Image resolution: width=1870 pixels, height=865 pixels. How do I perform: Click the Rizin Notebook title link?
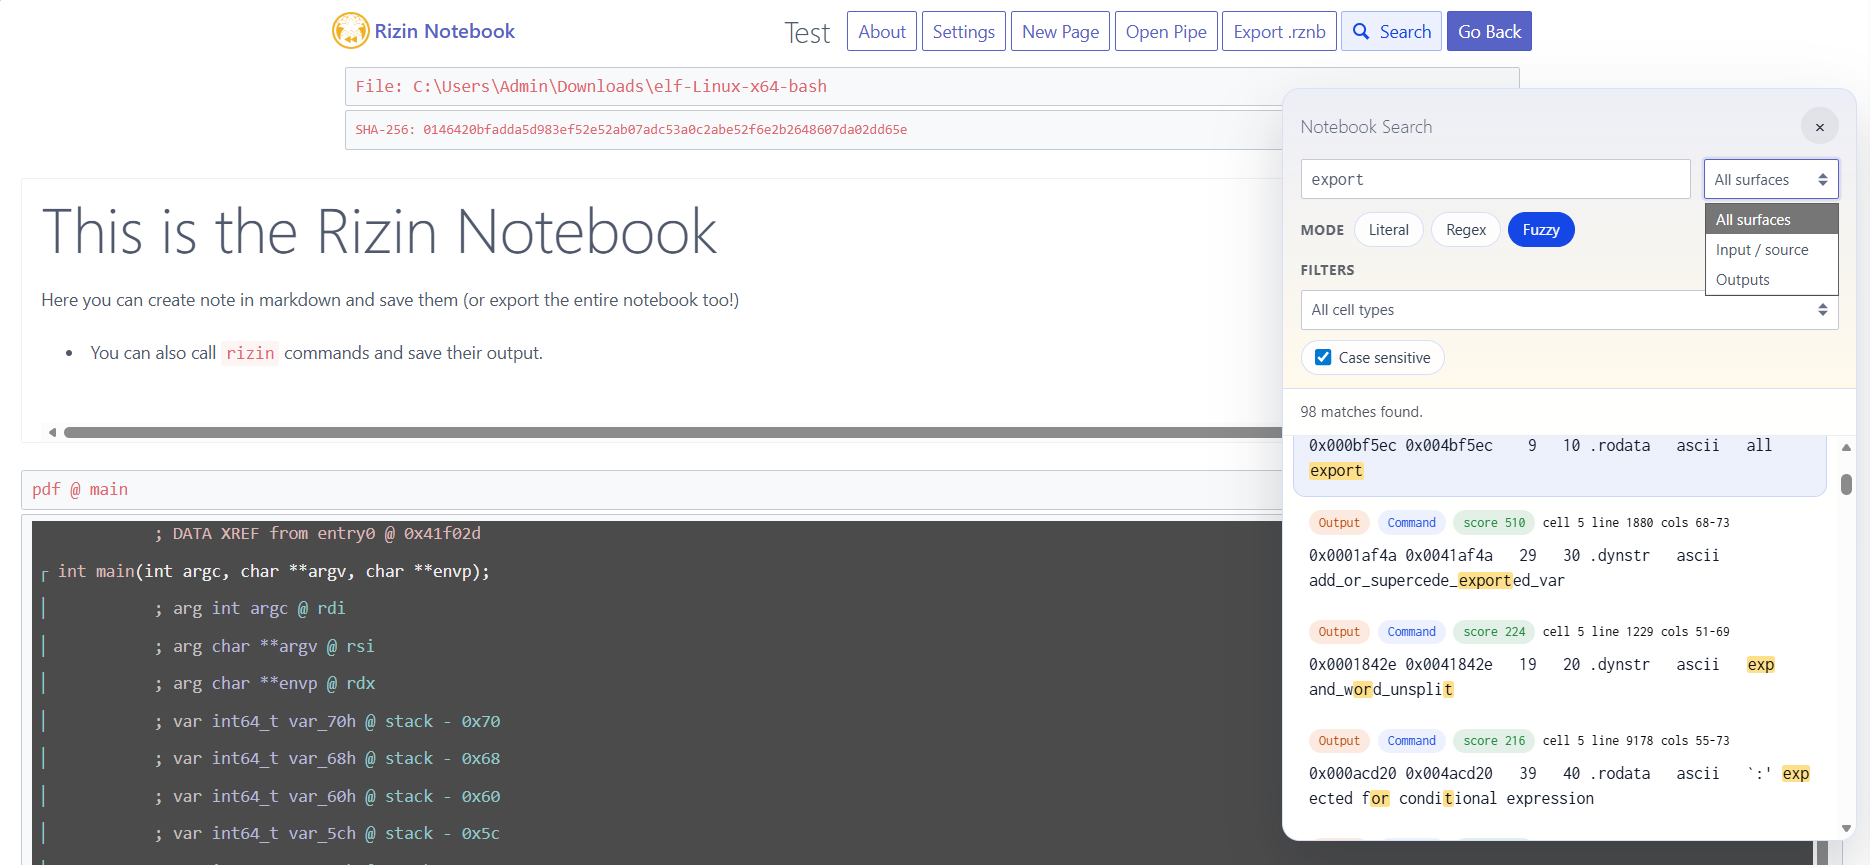[x=445, y=31]
